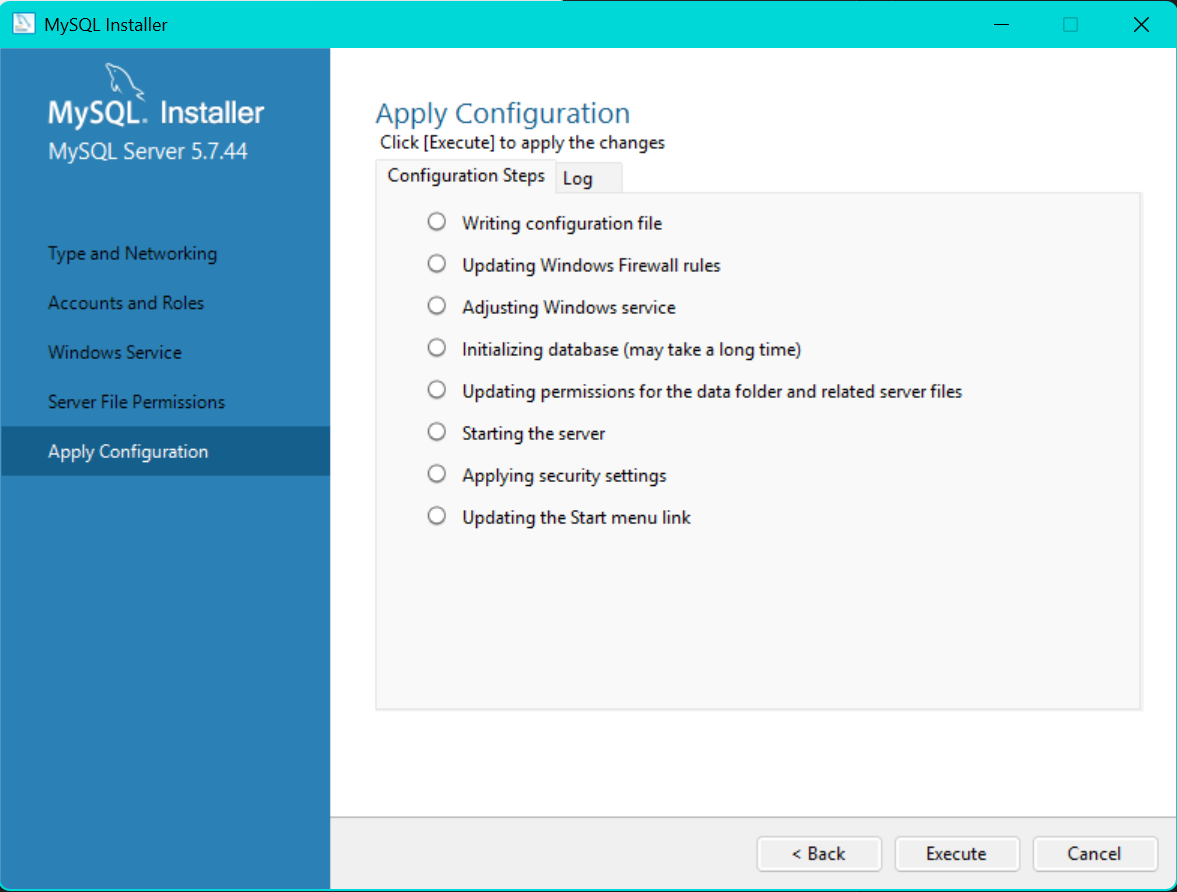Minimize the MySQL Installer window
This screenshot has width=1177, height=892.
tap(999, 25)
